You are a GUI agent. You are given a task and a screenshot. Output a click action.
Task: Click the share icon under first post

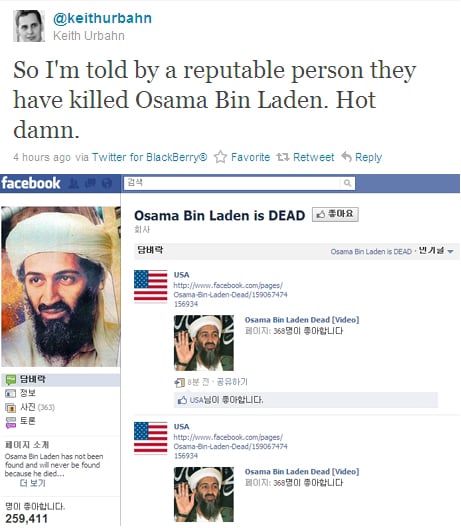click(179, 382)
